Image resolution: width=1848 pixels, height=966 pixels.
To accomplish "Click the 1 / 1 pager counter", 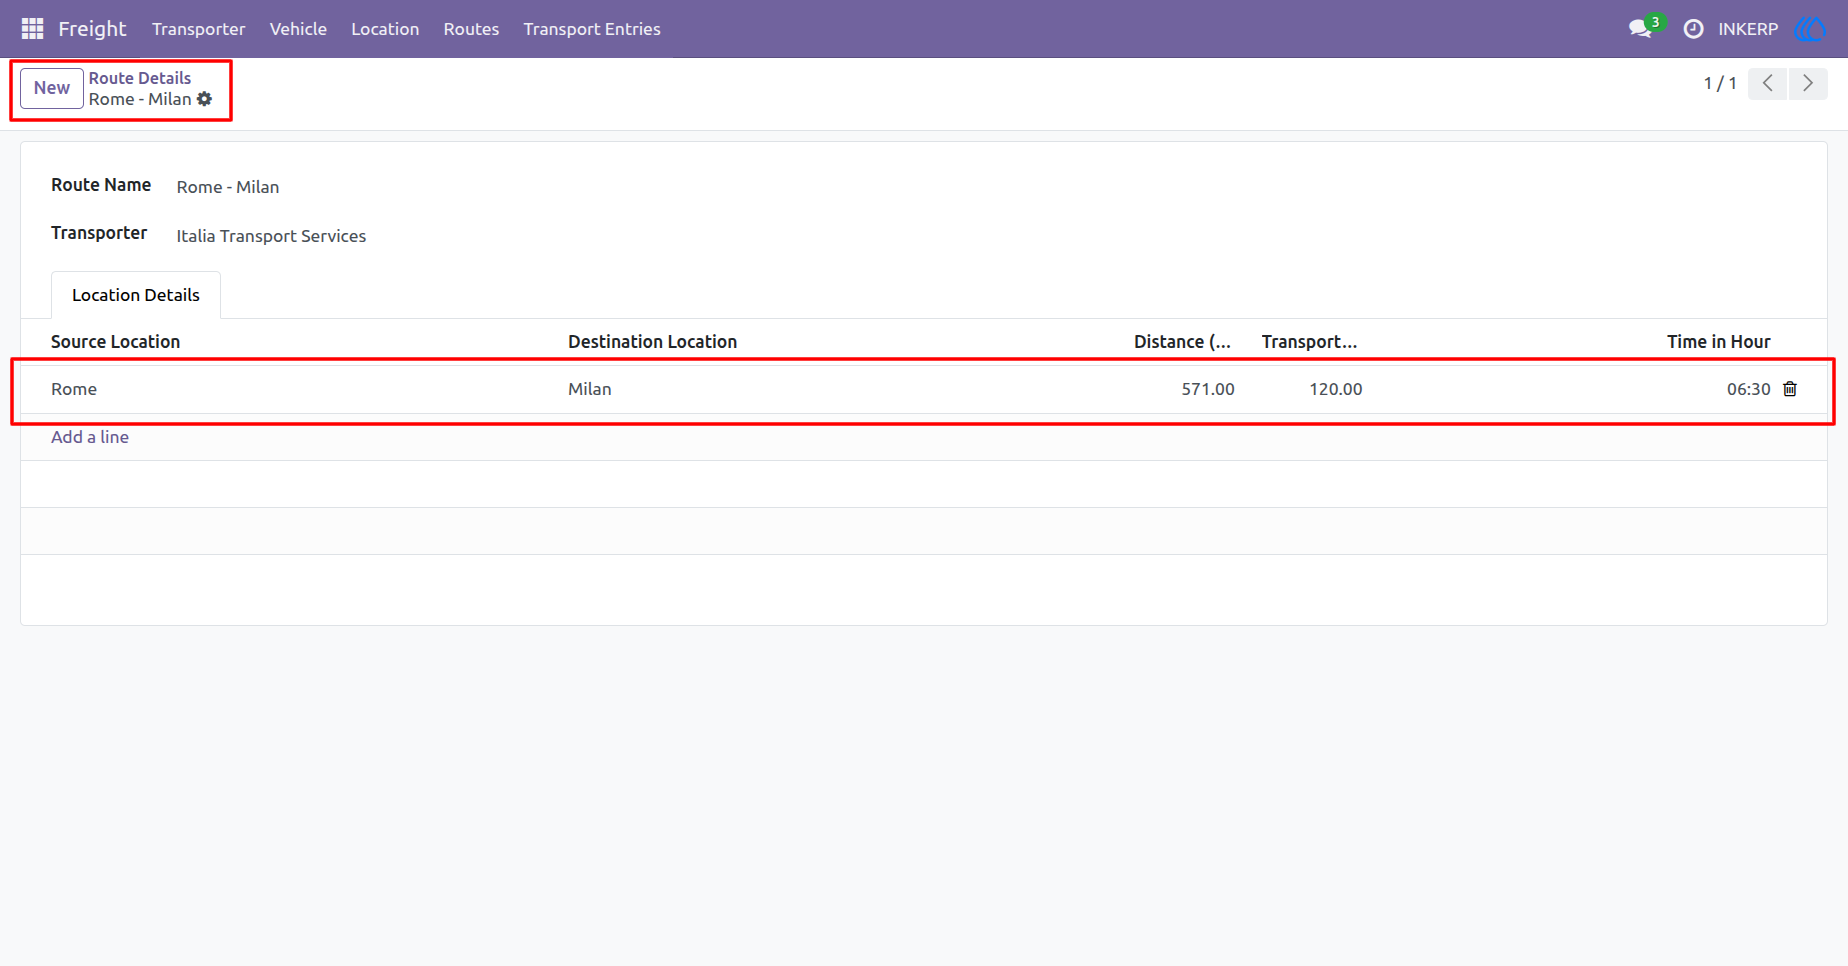I will (1720, 84).
